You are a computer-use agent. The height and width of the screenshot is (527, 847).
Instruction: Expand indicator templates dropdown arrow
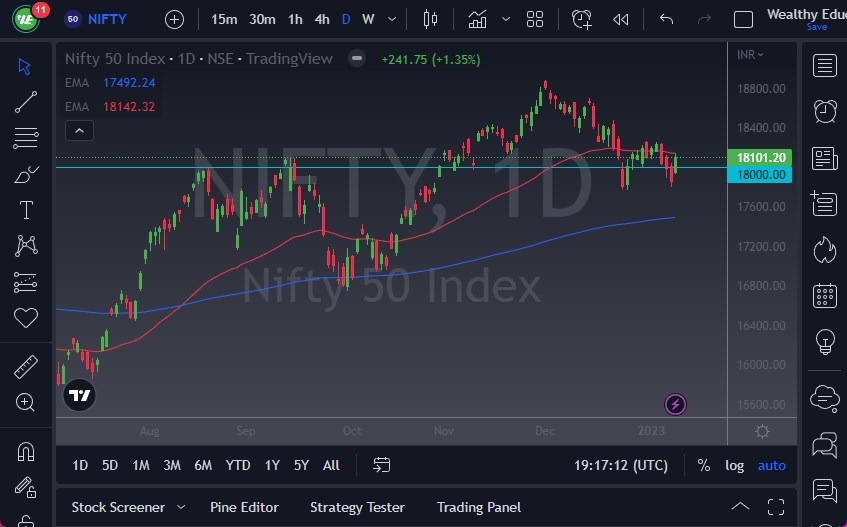tap(506, 19)
